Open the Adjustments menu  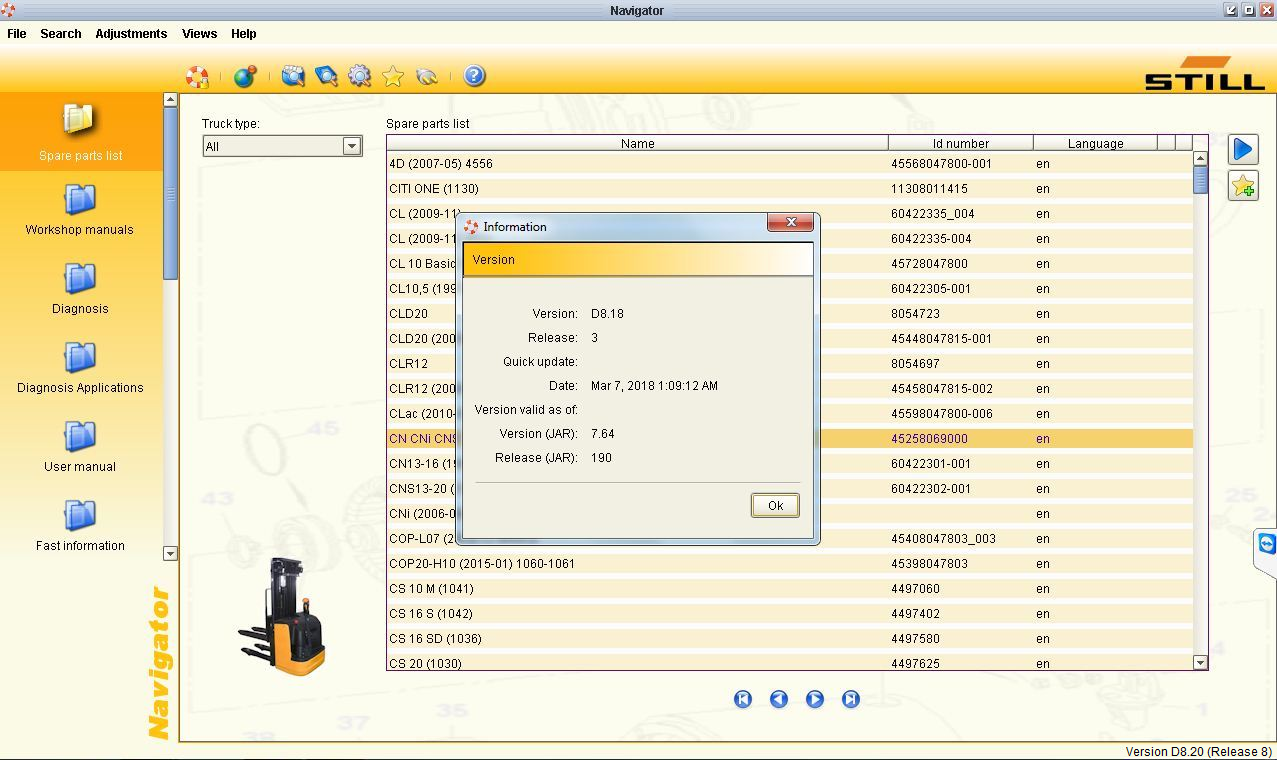coord(131,33)
